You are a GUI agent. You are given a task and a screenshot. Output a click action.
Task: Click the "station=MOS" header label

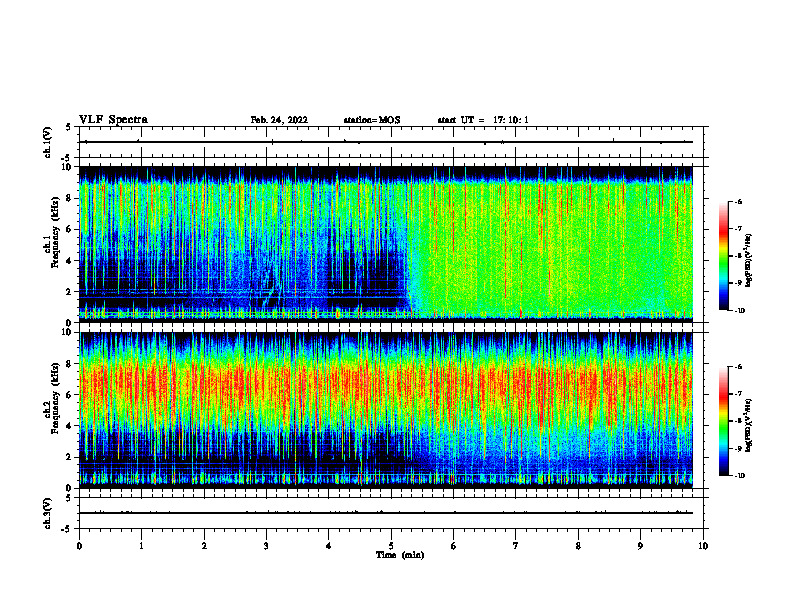pos(372,120)
